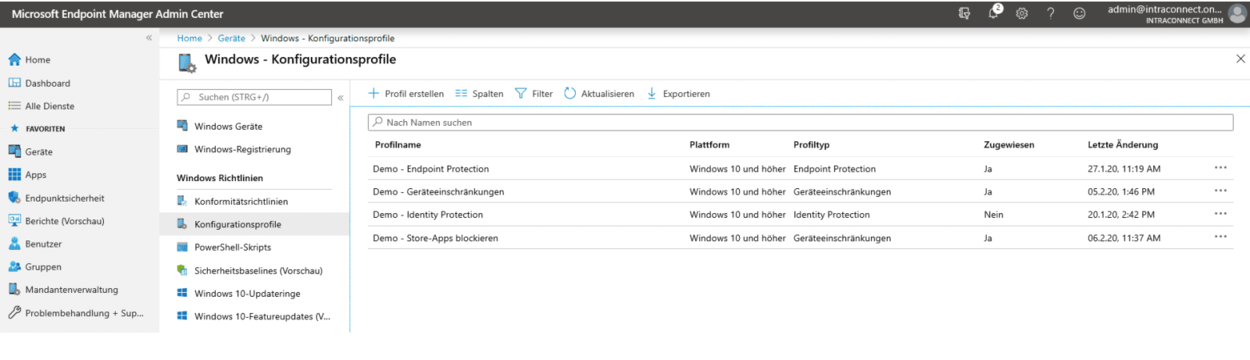1250x360 pixels.
Task: Open the directory and subscription filter icon
Action: click(x=964, y=14)
